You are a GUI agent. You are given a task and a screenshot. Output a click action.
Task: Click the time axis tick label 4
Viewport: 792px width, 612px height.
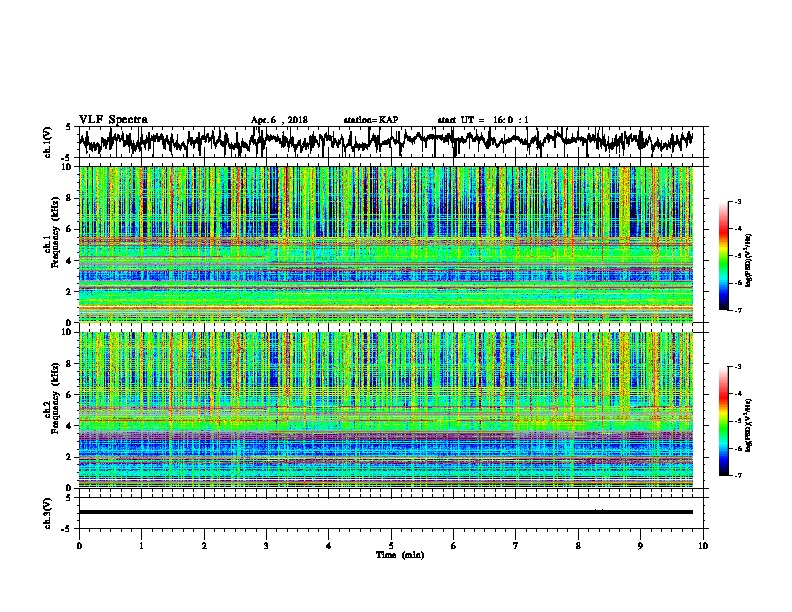329,546
